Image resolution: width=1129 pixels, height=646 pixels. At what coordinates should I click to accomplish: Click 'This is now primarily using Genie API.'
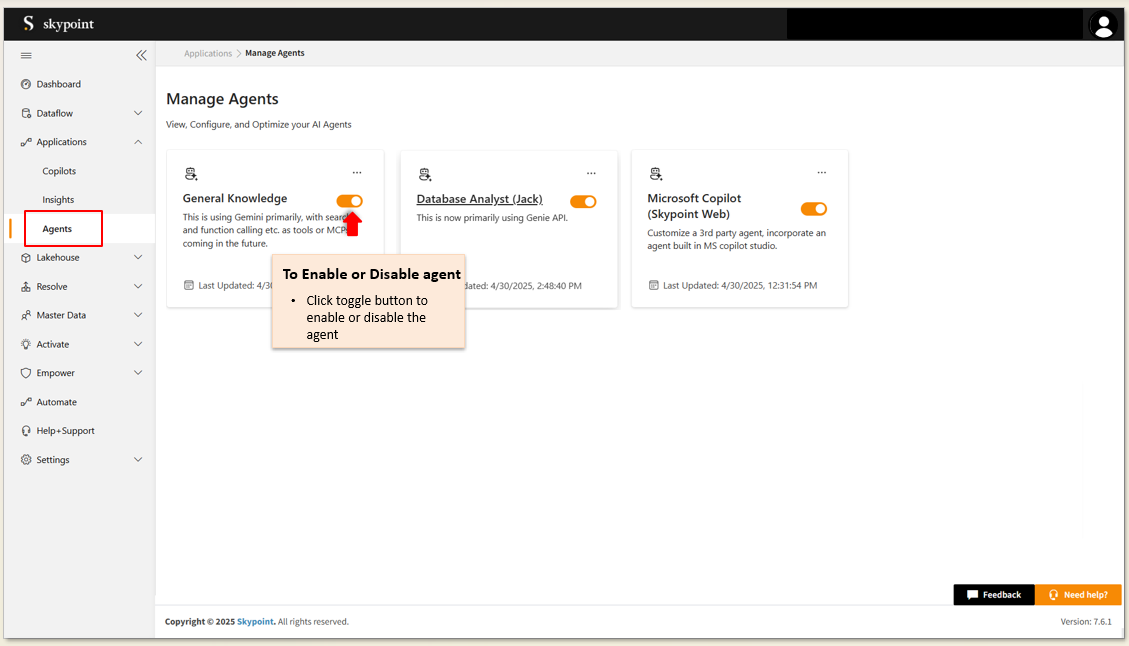point(492,217)
